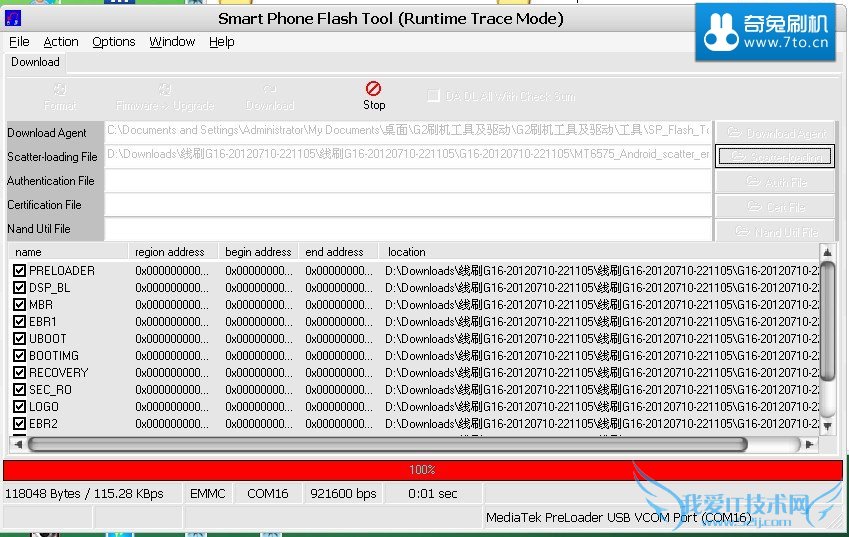Click the partition list scroll down arrow
This screenshot has width=849, height=537.
pyautogui.click(x=827, y=427)
